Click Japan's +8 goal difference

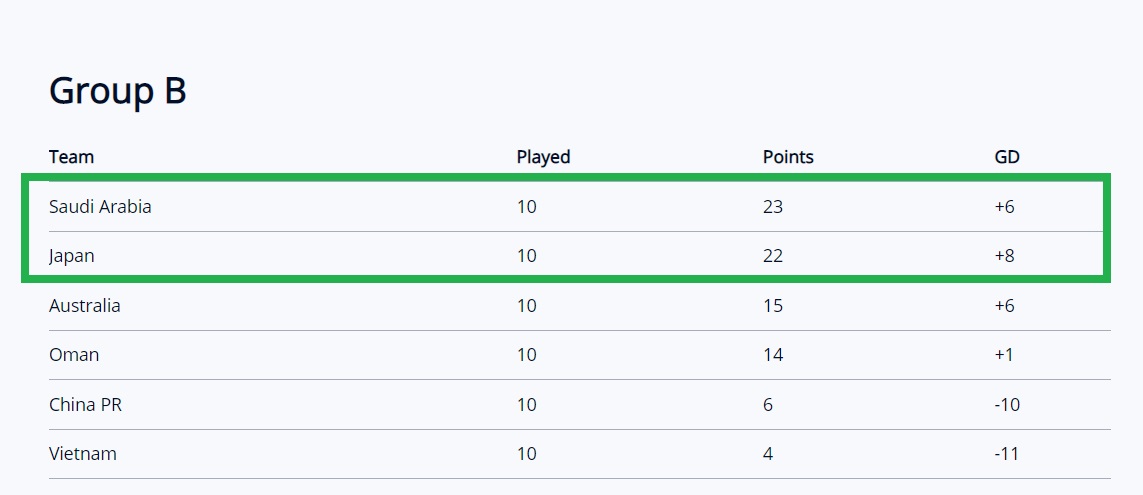(1004, 256)
